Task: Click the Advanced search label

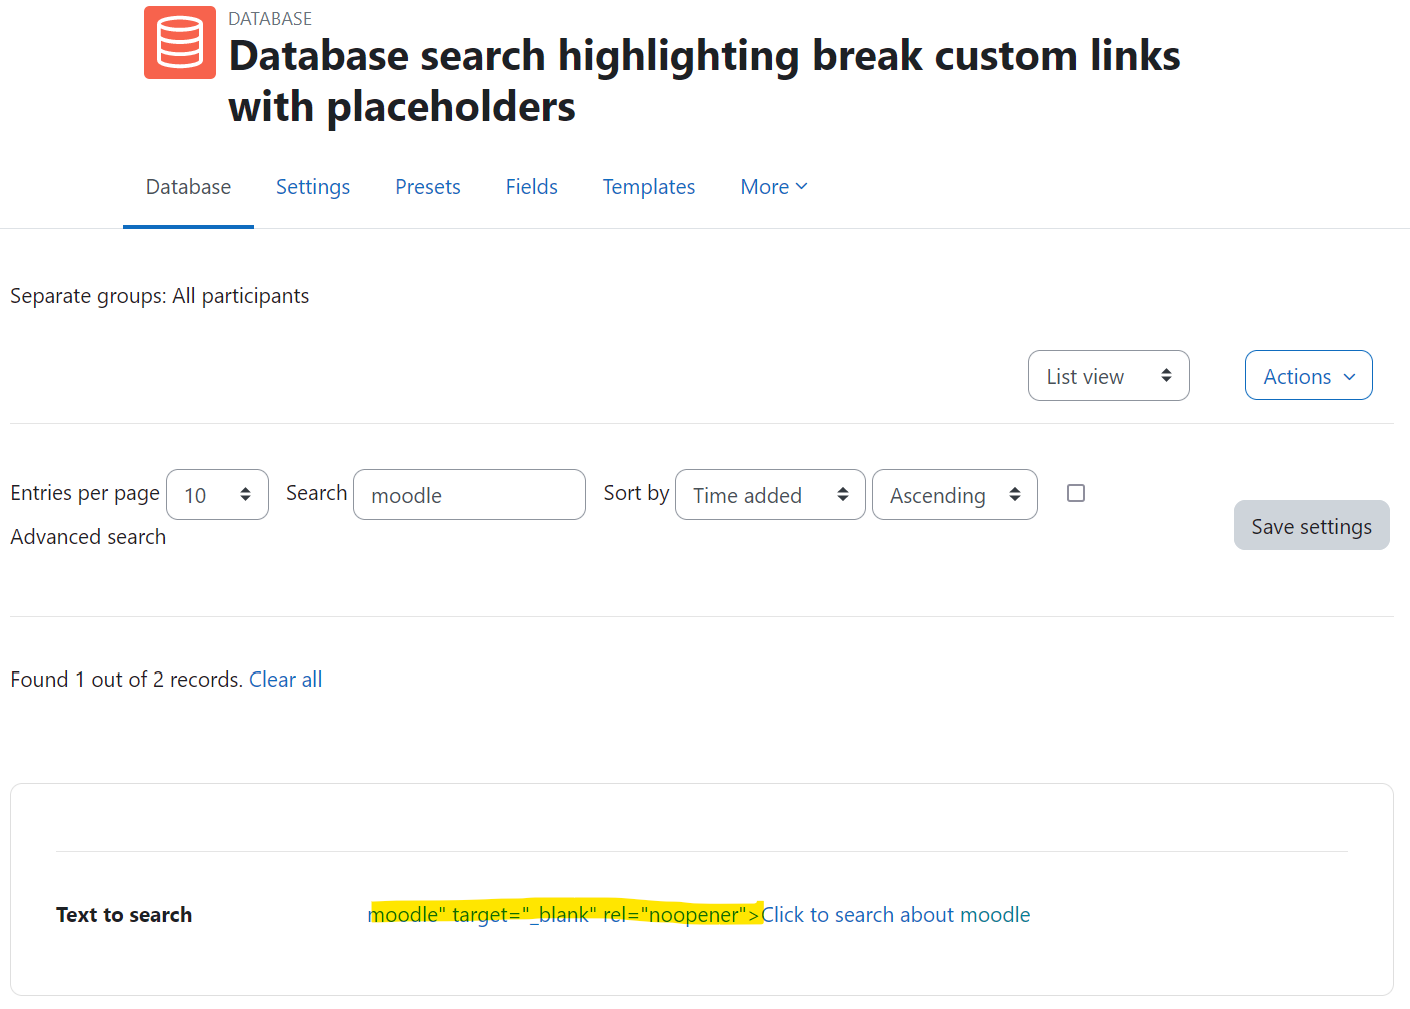Action: coord(88,537)
